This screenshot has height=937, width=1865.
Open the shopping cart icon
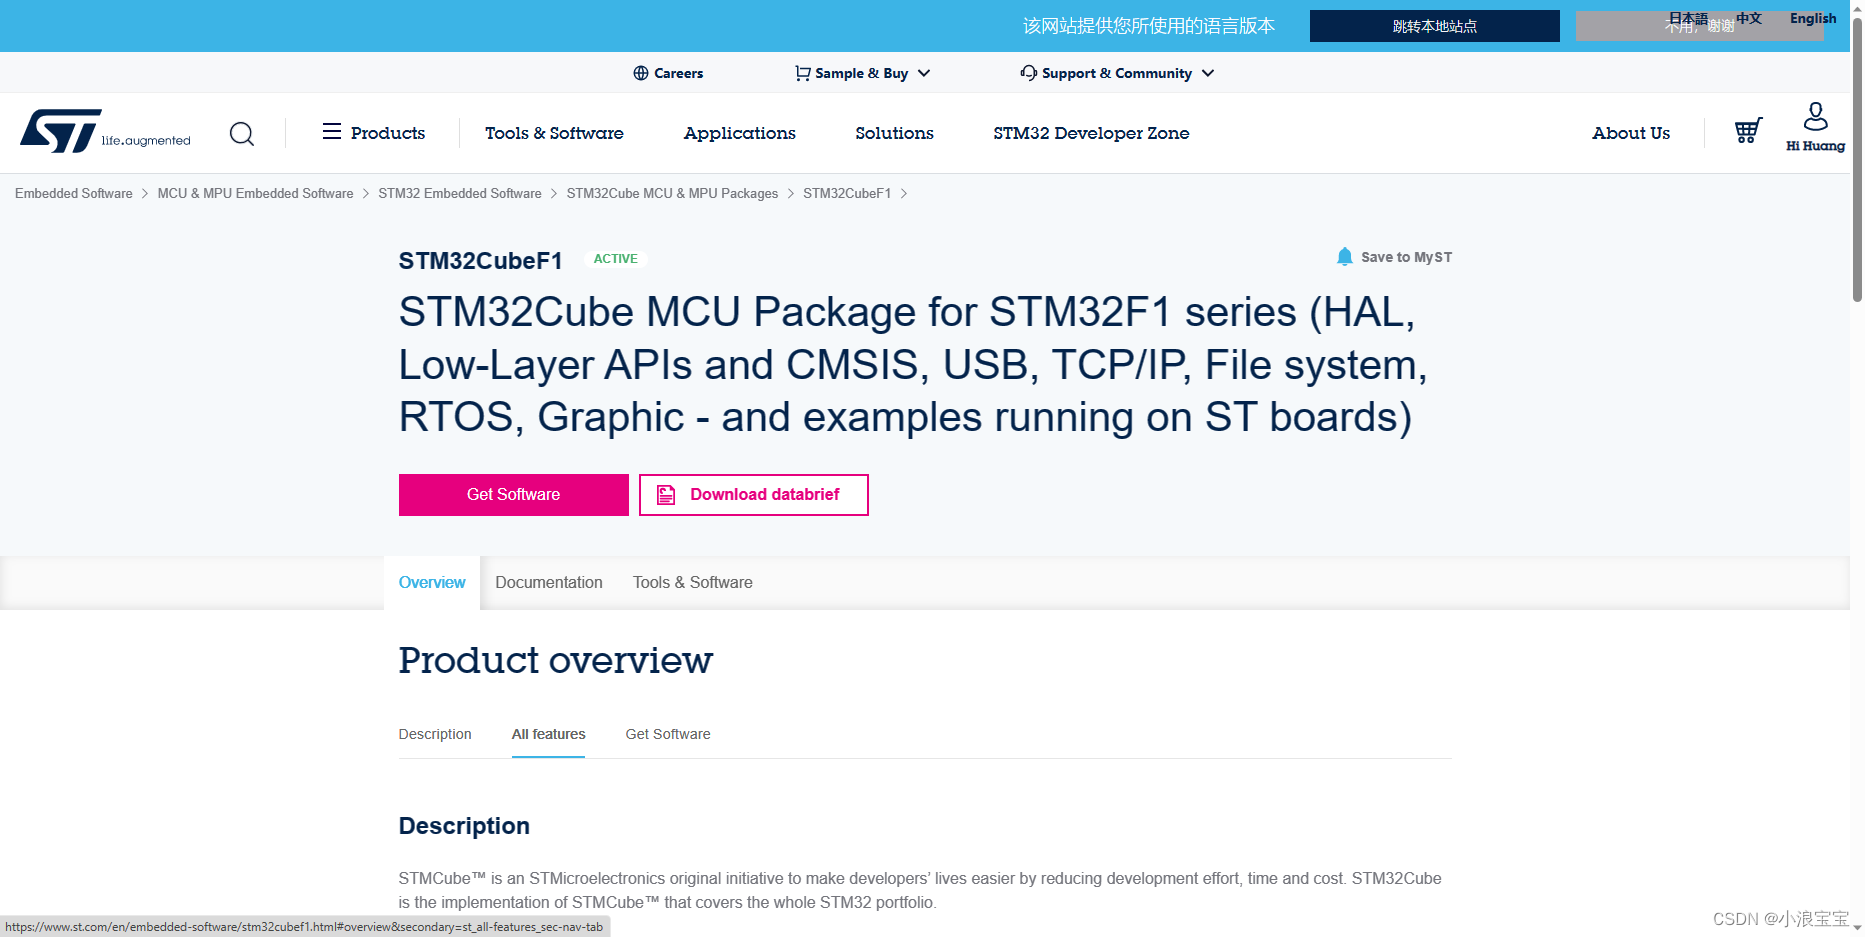1748,131
